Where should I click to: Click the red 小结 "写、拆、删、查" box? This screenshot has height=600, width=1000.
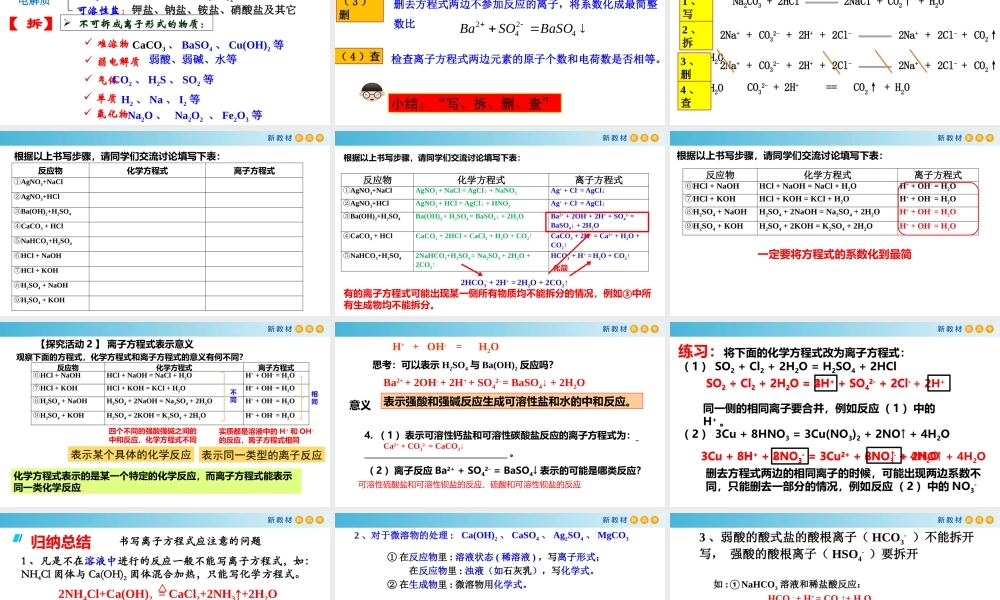tap(474, 103)
